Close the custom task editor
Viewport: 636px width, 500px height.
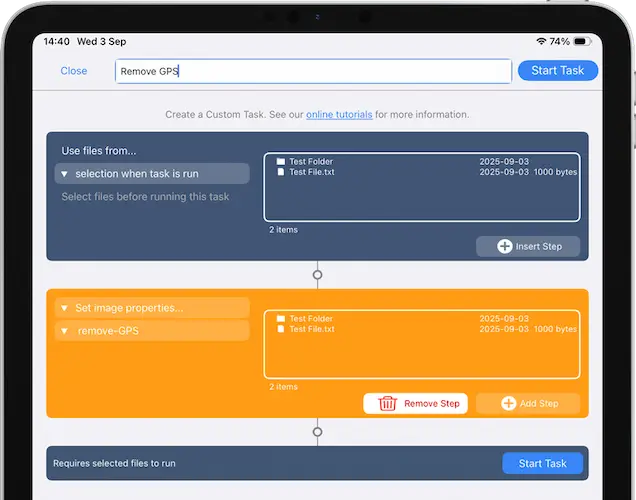(74, 71)
